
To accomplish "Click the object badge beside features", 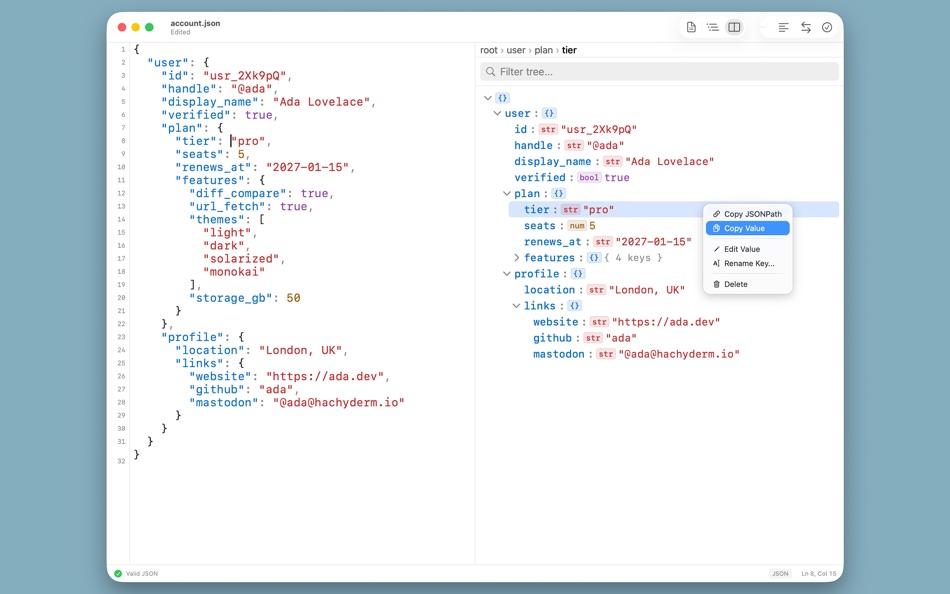I will [x=594, y=258].
